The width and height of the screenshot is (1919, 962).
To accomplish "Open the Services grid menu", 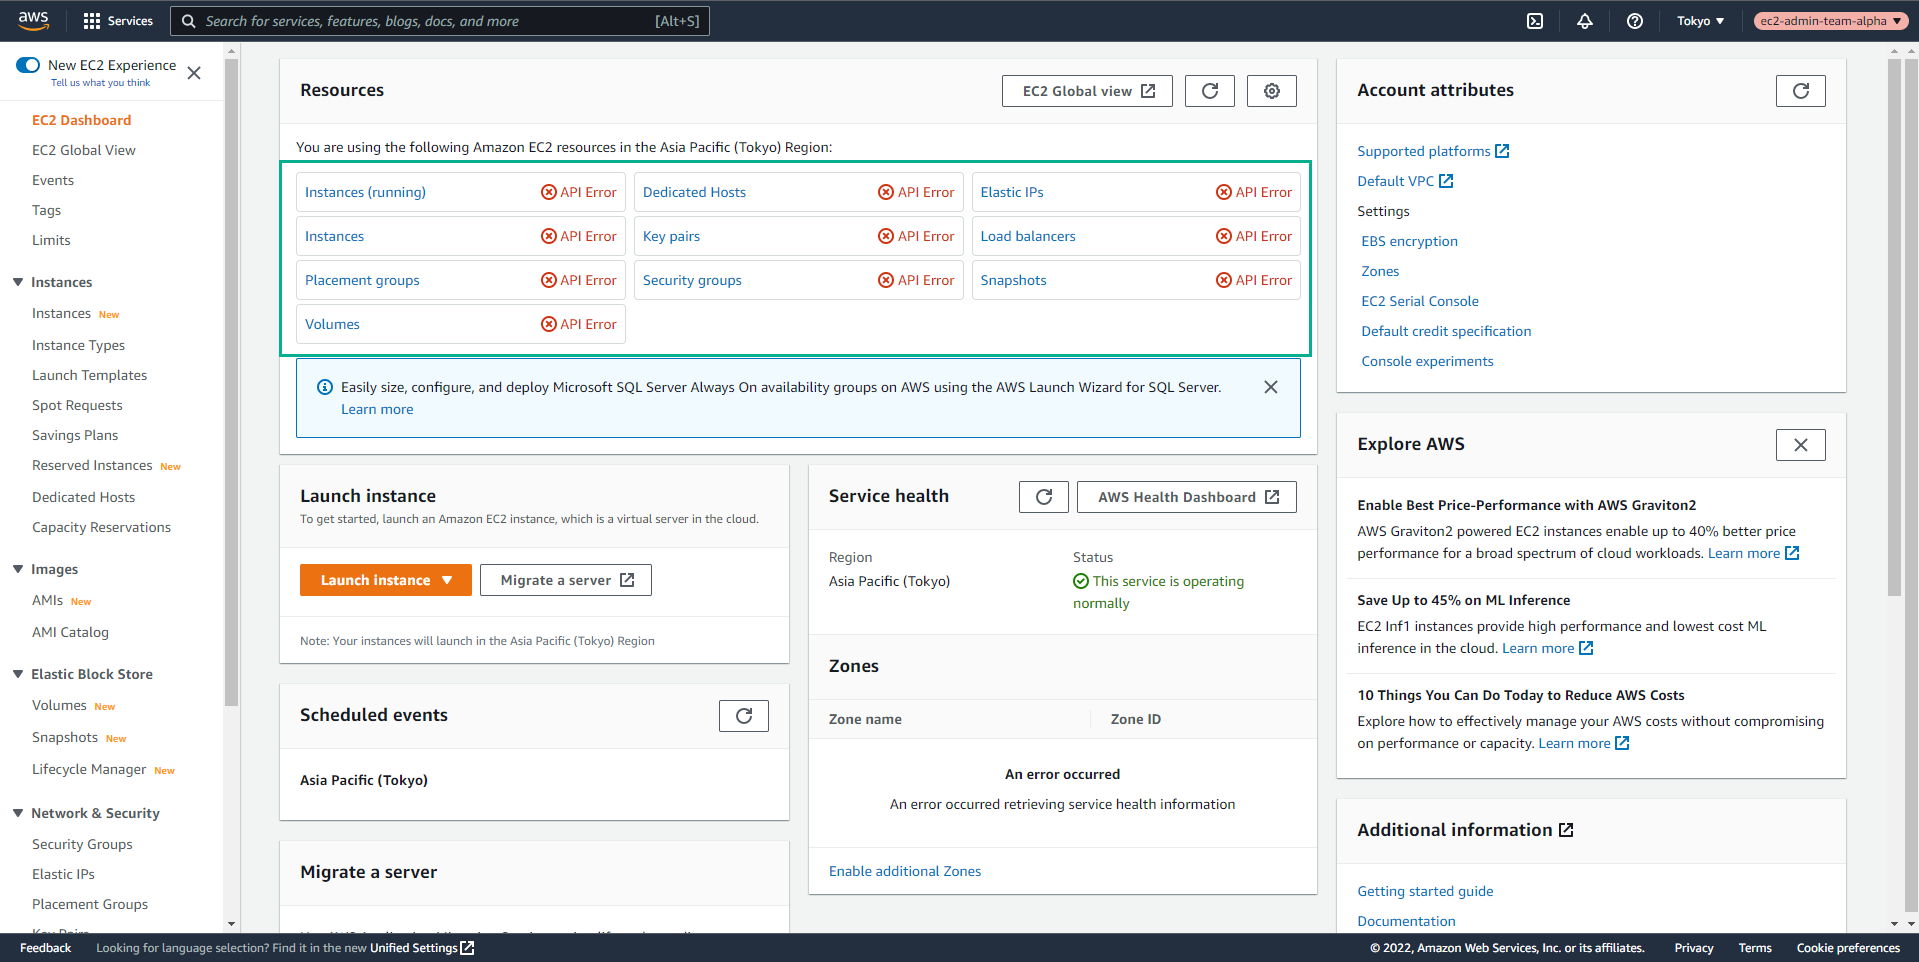I will pos(118,21).
